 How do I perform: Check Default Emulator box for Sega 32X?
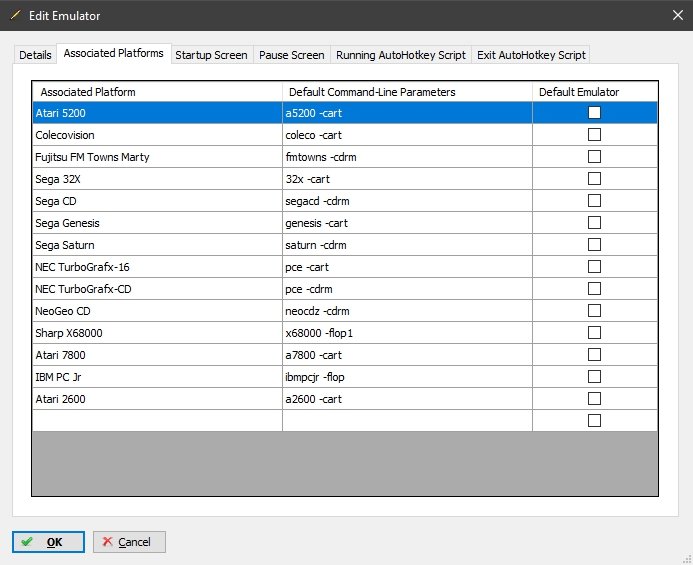[594, 179]
